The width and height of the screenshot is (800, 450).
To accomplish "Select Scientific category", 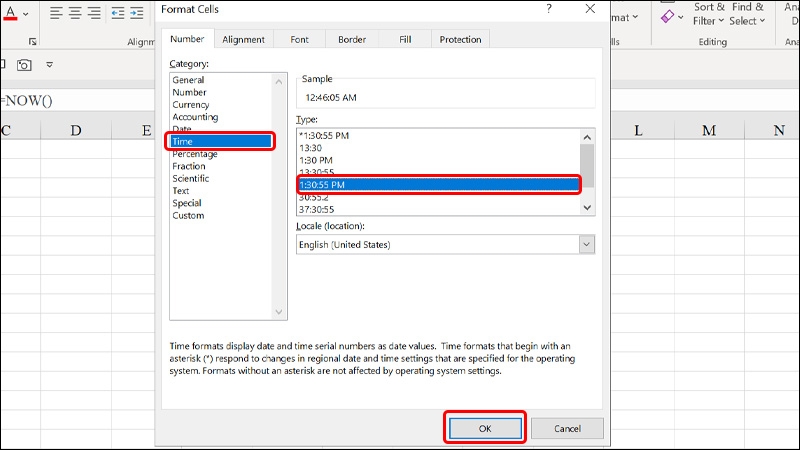I will point(191,179).
